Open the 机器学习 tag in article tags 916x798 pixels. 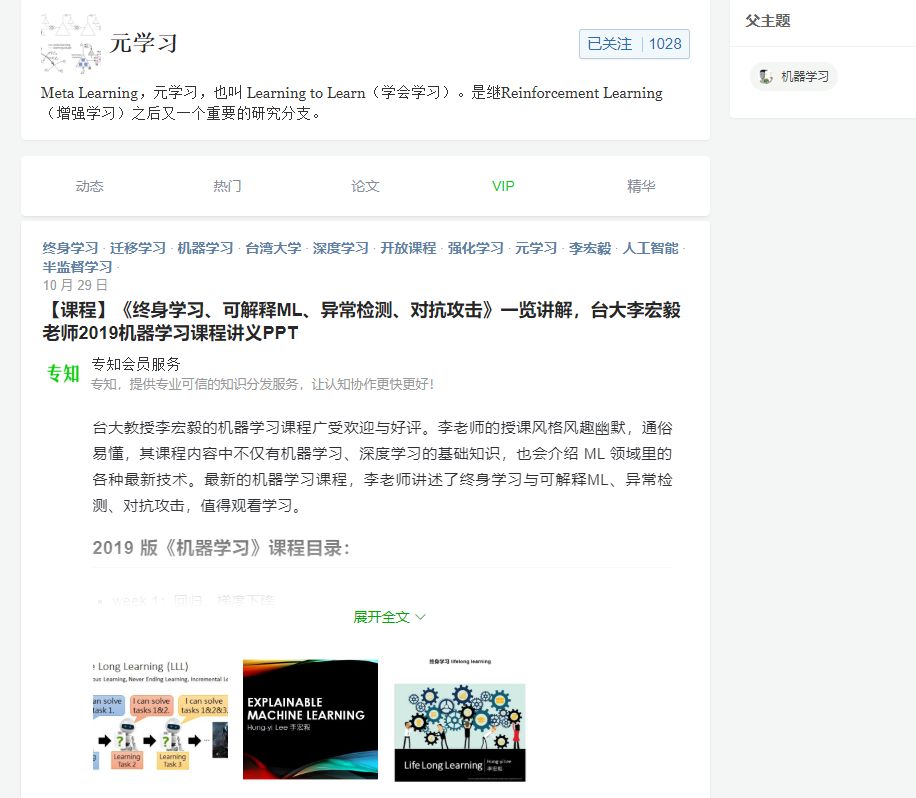coord(205,248)
